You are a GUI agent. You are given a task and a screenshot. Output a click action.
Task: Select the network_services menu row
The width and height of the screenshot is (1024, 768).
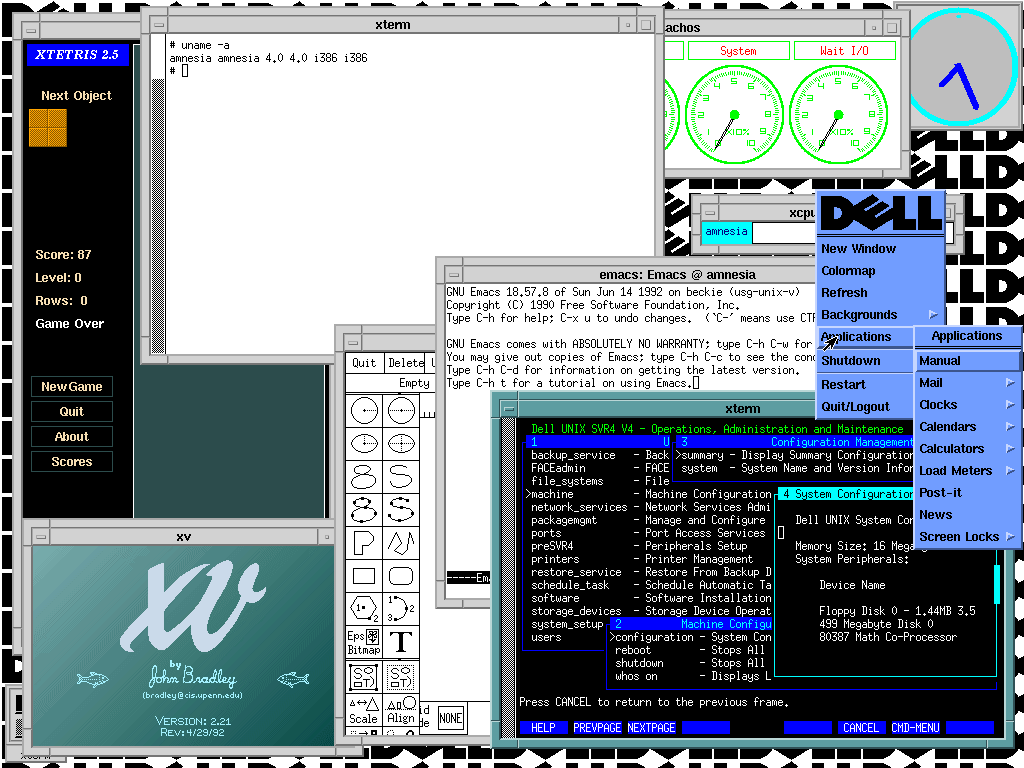click(x=650, y=507)
